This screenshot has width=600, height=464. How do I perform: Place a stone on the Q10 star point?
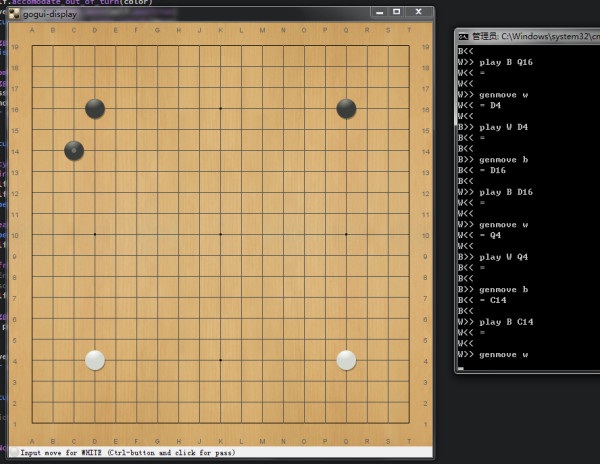pos(346,234)
